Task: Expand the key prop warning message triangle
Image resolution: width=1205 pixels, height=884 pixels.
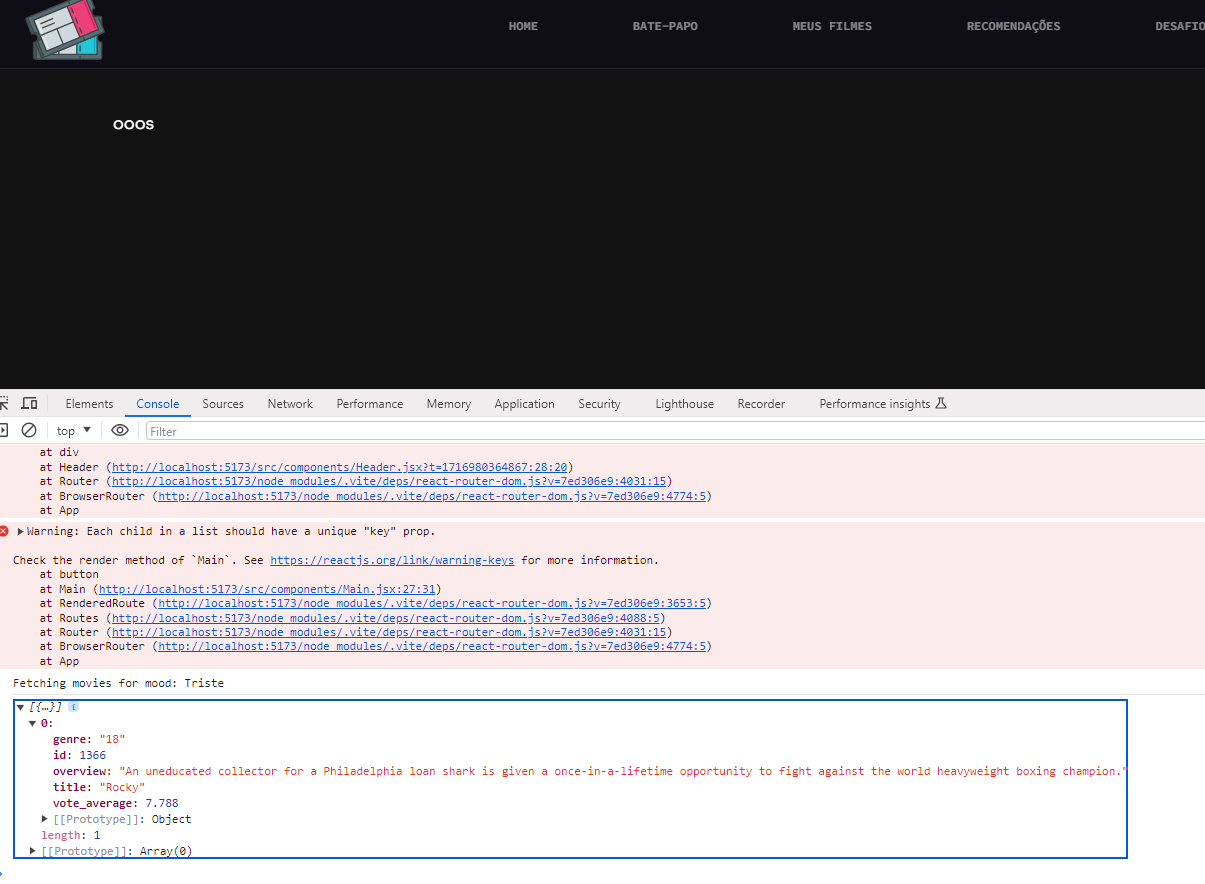Action: click(21, 531)
